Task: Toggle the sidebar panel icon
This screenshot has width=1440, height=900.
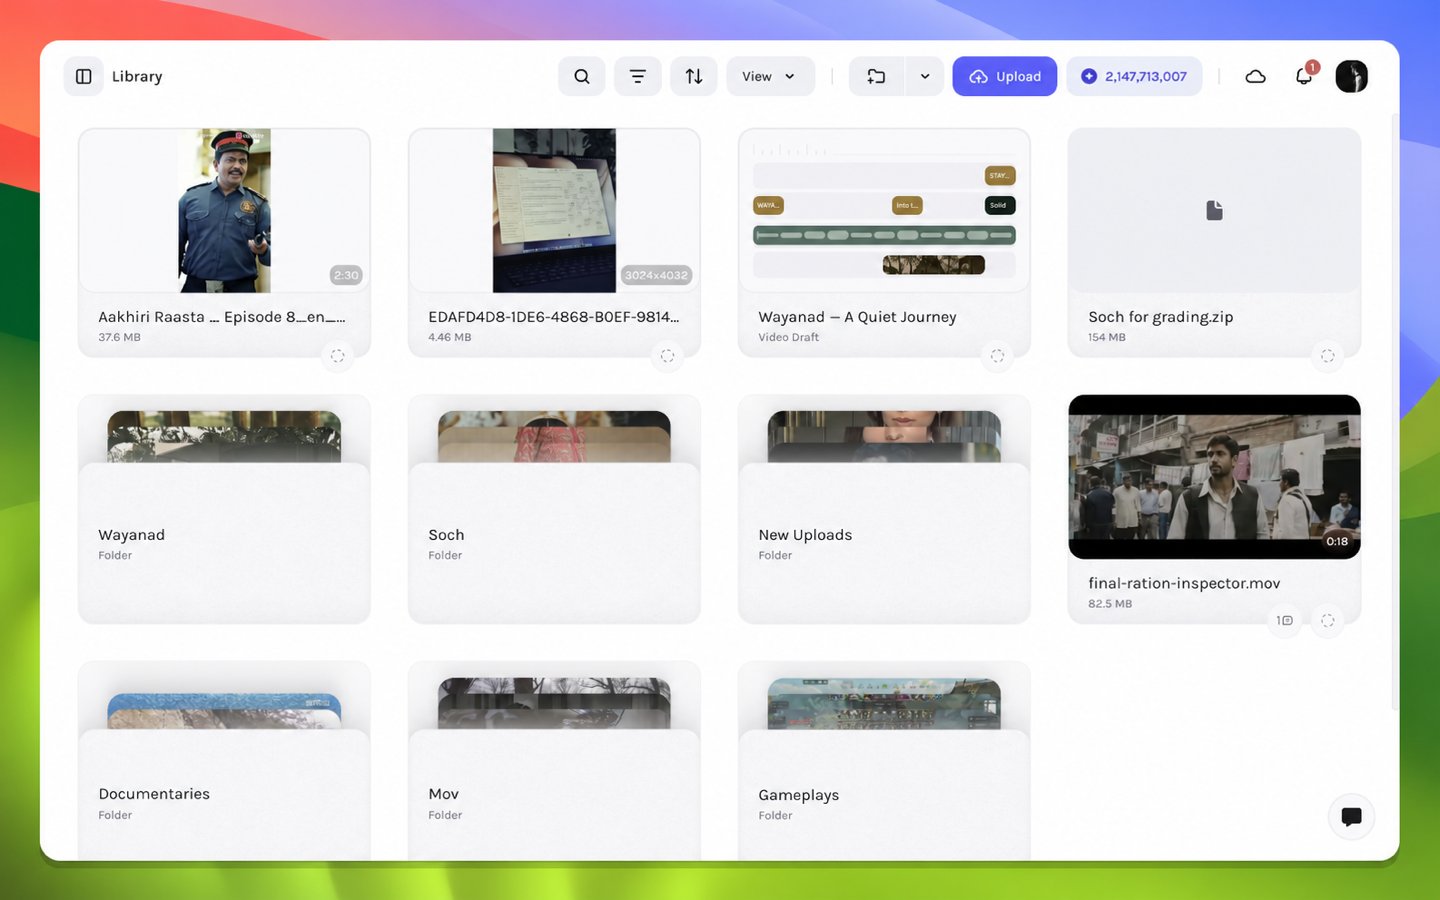Action: point(84,76)
